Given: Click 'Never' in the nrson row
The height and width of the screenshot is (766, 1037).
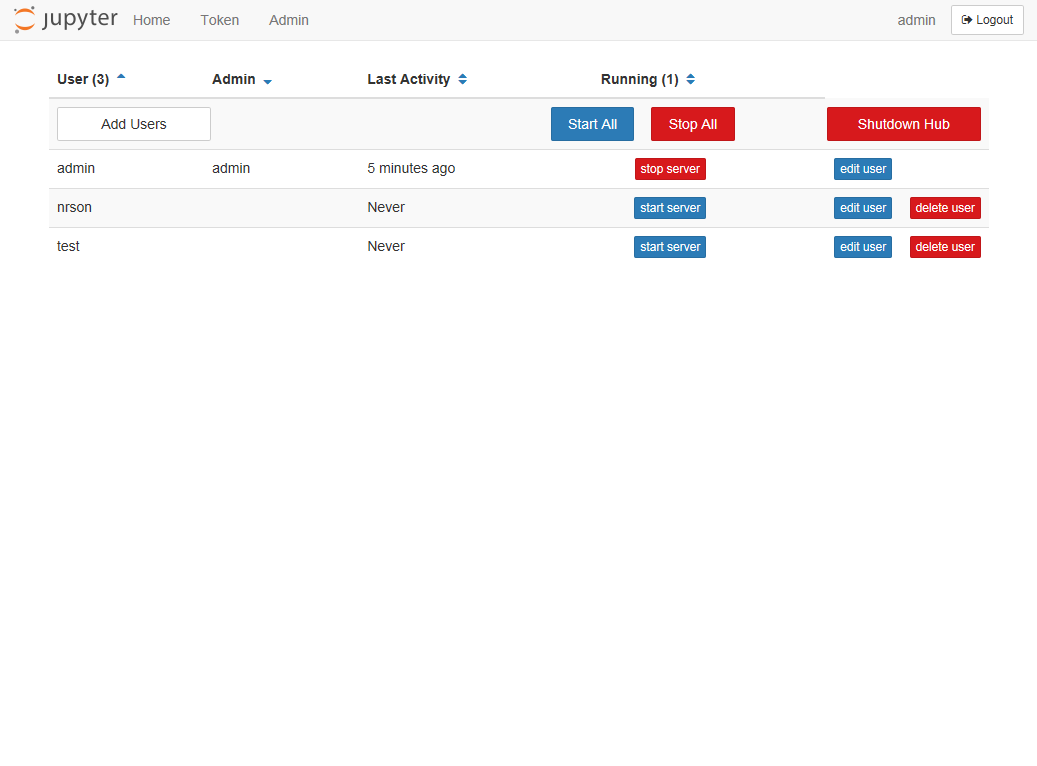Looking at the screenshot, I should point(386,207).
